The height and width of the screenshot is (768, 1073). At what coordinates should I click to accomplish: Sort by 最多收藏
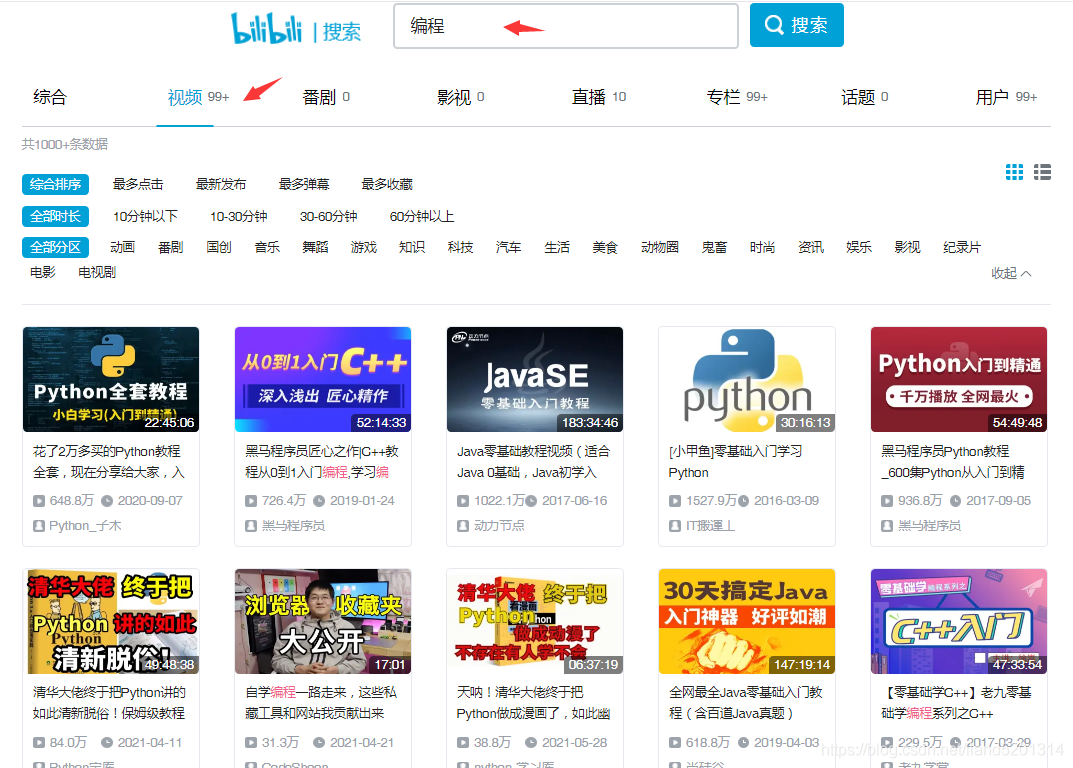387,184
